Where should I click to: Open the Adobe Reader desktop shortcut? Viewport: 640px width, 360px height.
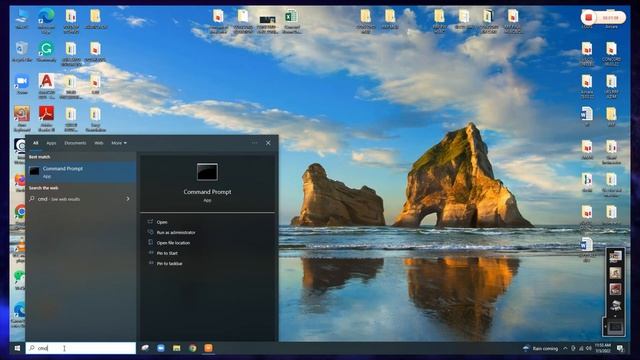click(x=46, y=118)
